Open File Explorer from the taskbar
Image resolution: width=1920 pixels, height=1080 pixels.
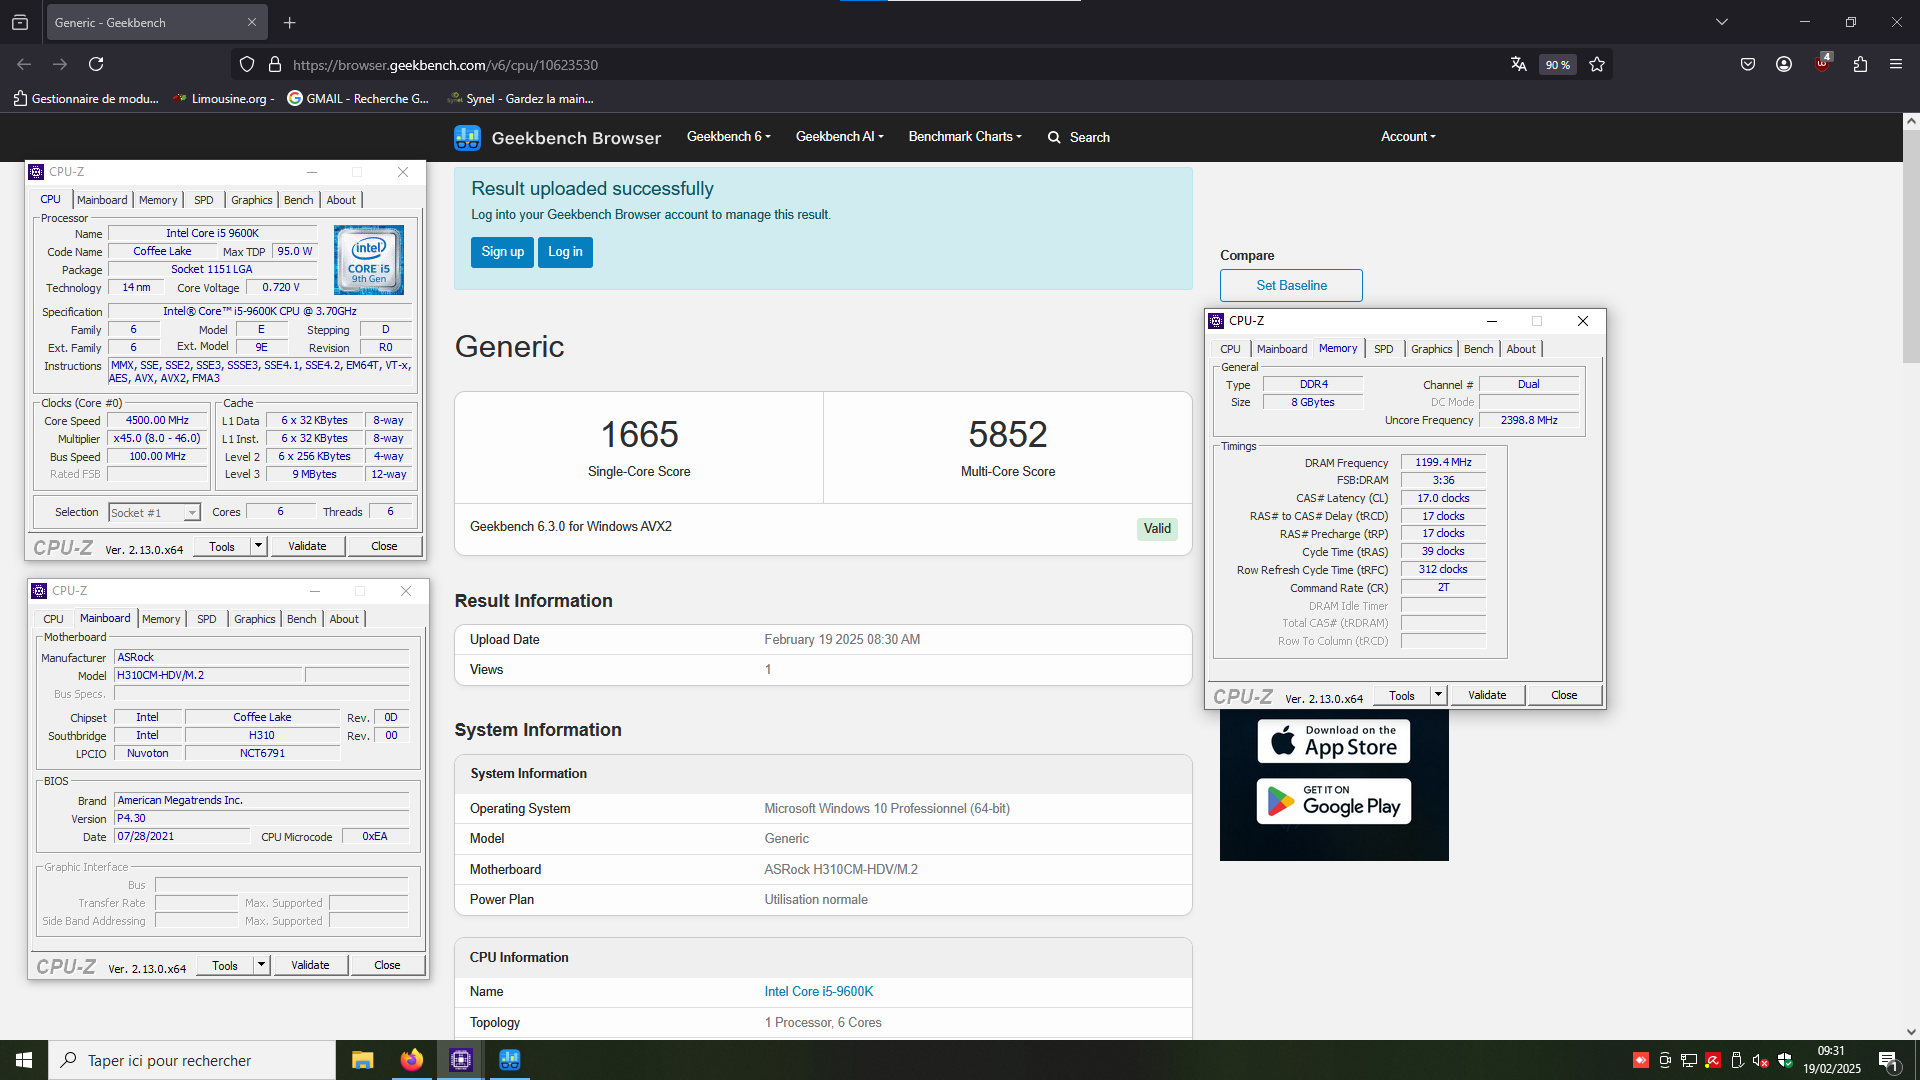pyautogui.click(x=362, y=1060)
